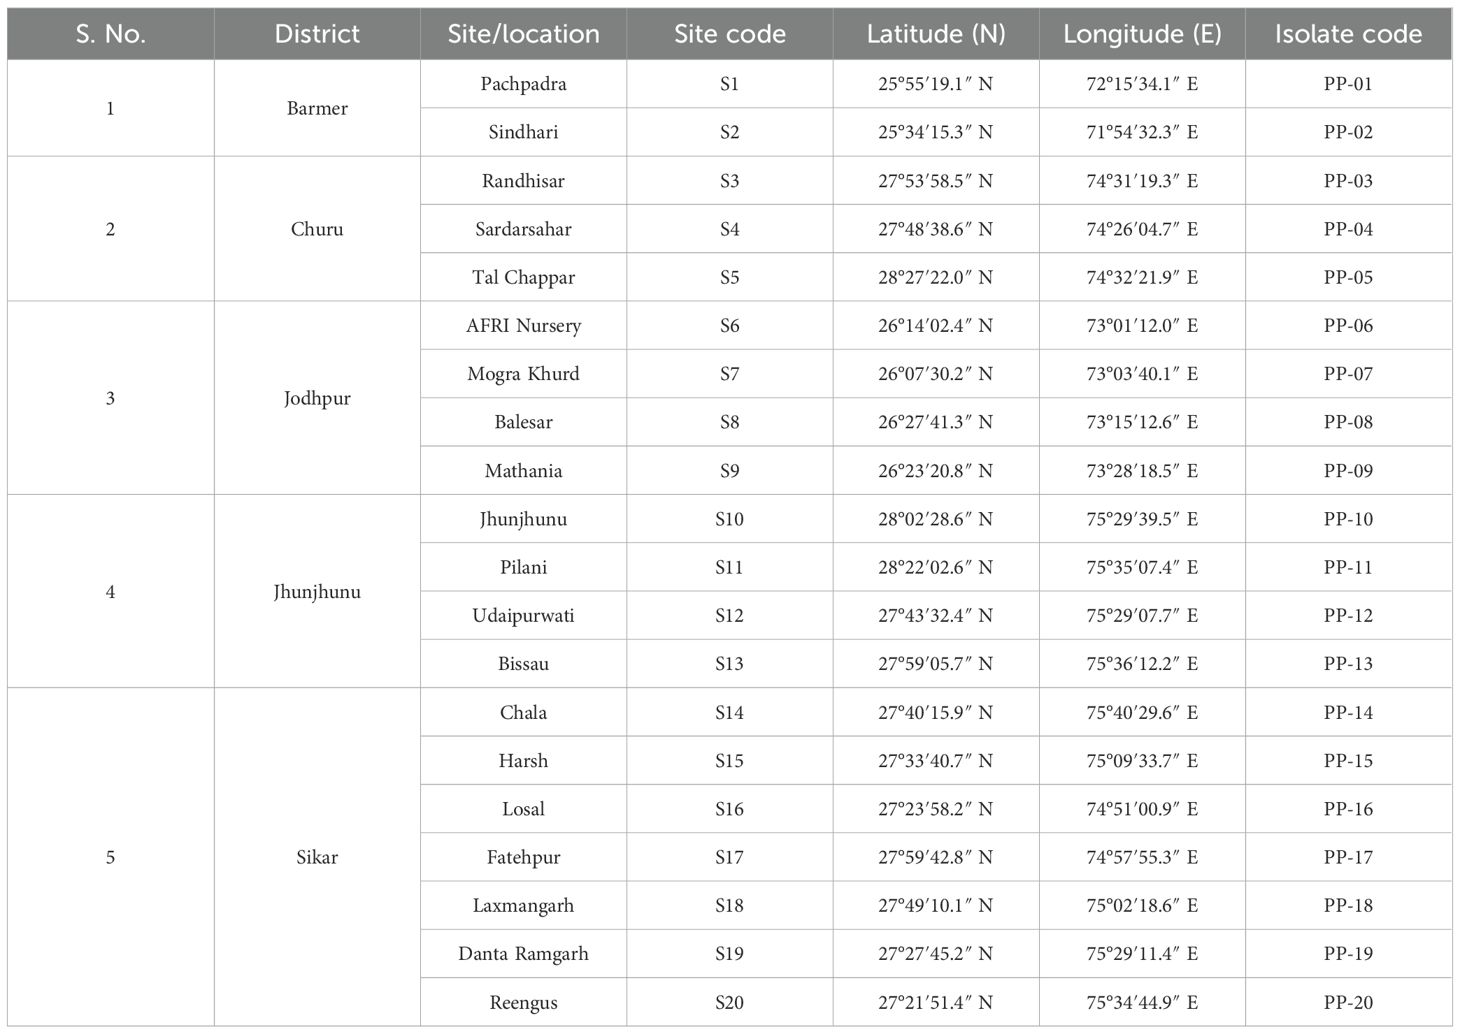Select site code S10

pos(729,519)
